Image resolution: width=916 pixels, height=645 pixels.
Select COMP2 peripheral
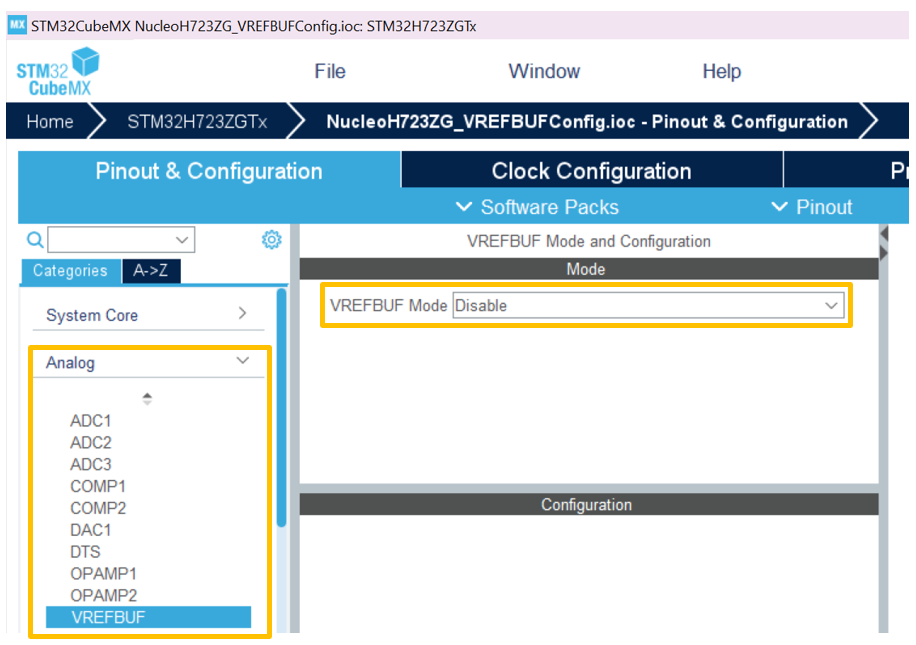pyautogui.click(x=98, y=508)
